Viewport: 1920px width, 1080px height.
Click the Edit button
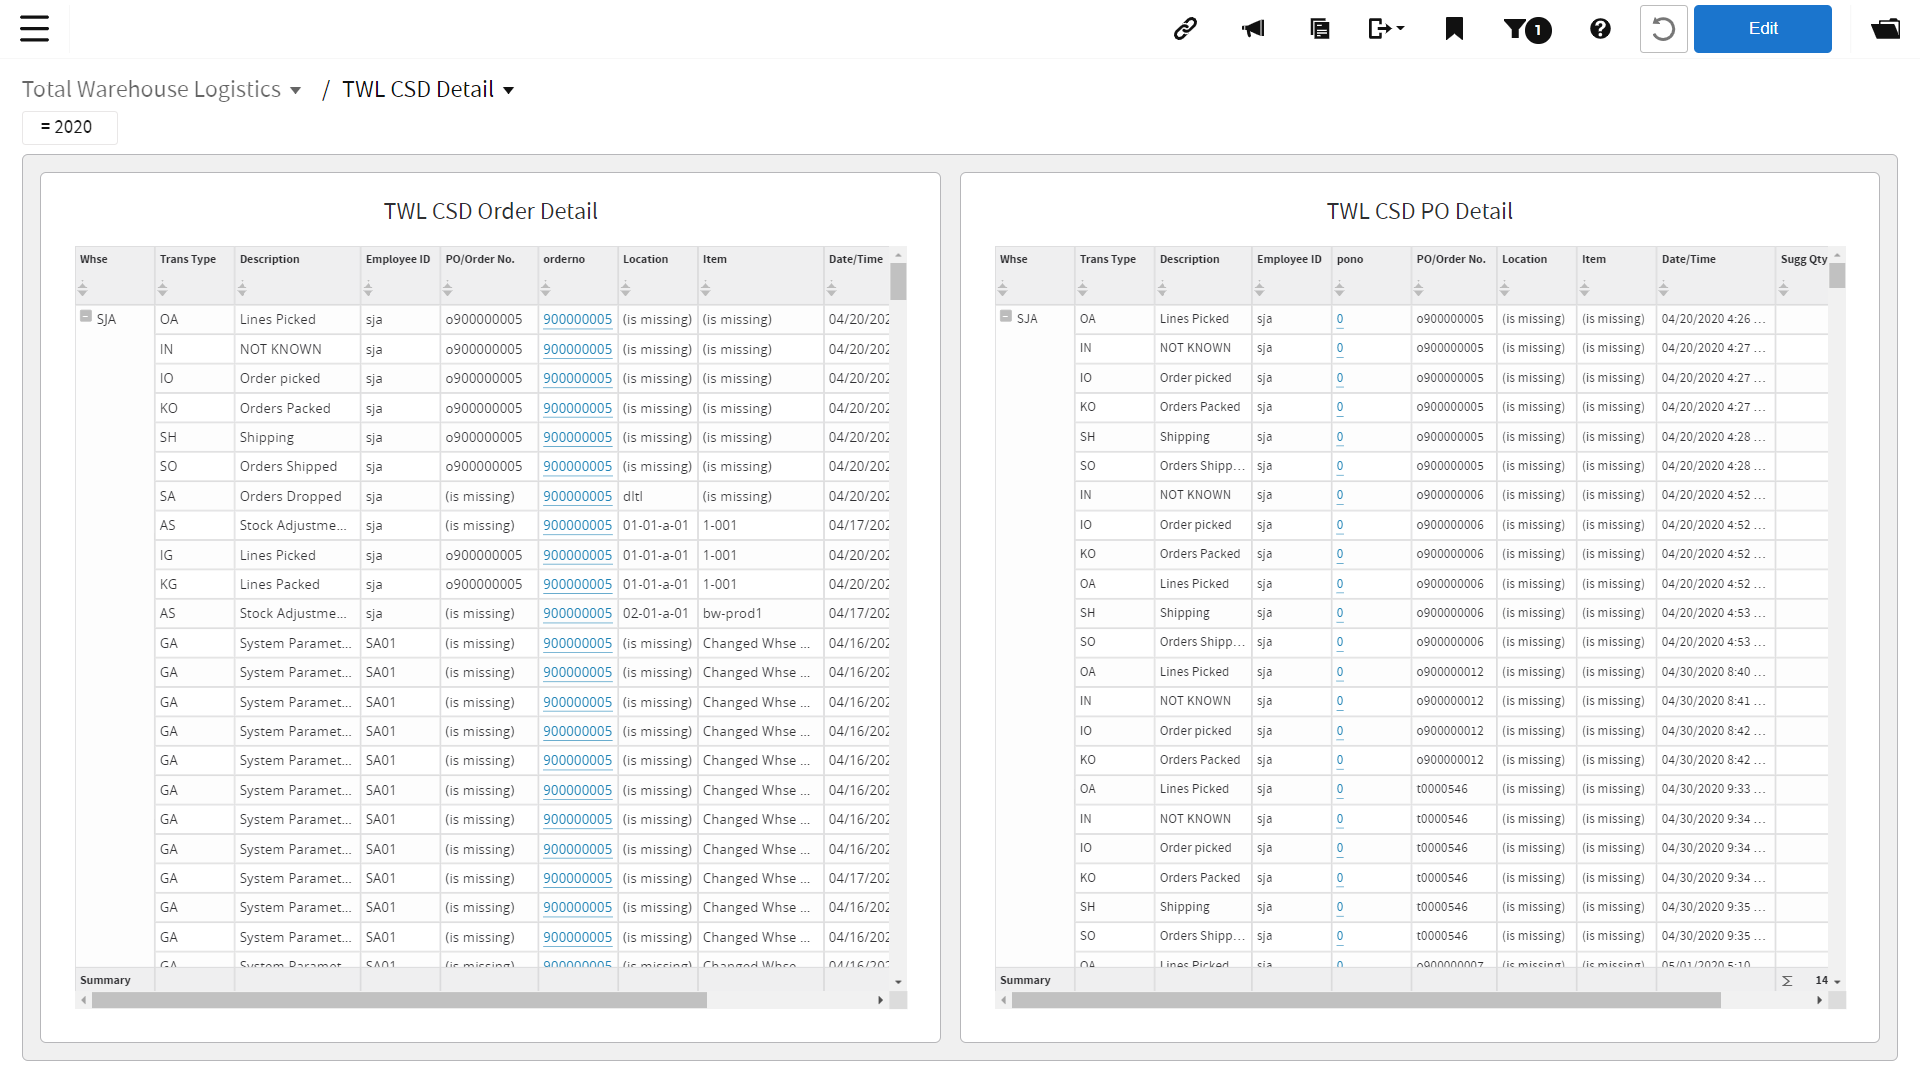tap(1762, 28)
